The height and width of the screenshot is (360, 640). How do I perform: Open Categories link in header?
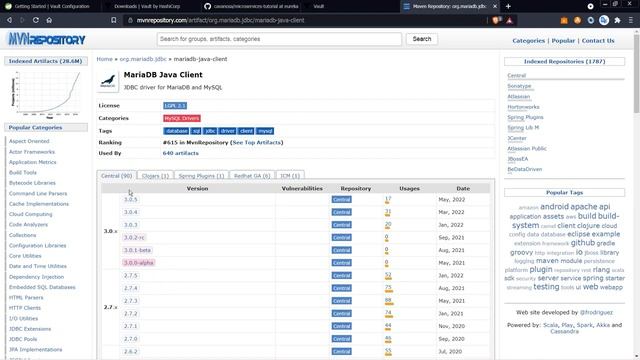(529, 41)
